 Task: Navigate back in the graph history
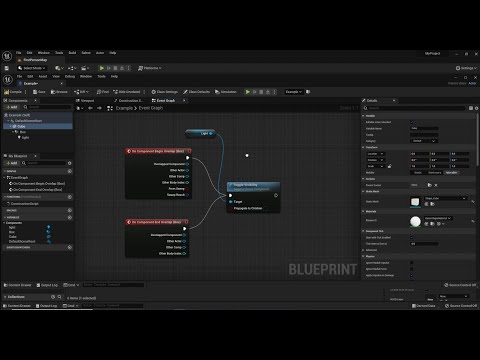[x=90, y=108]
